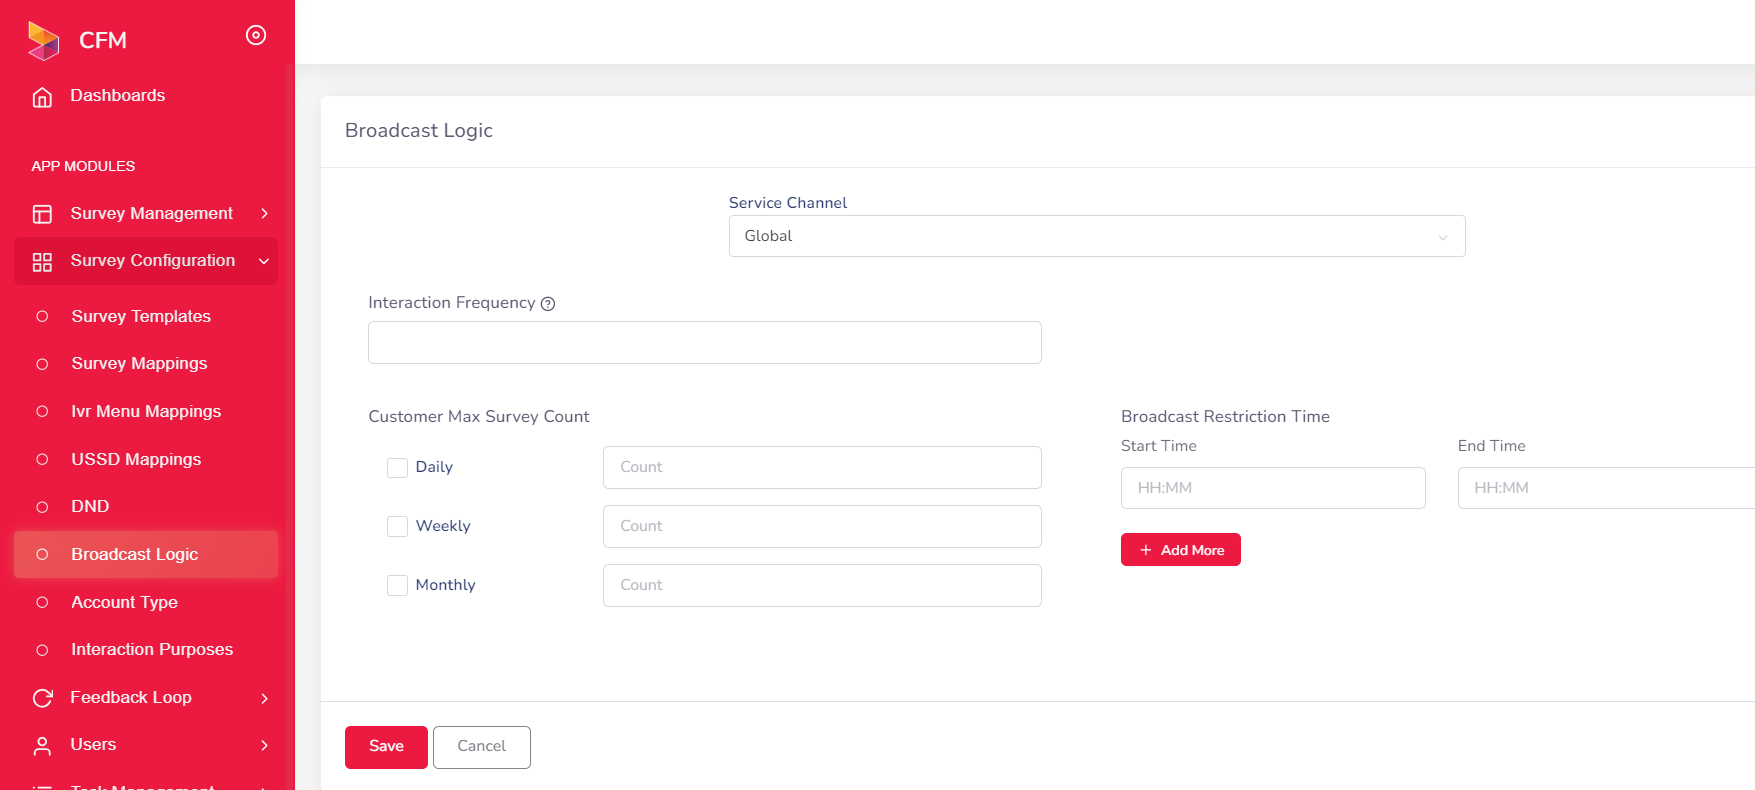This screenshot has width=1755, height=790.
Task: Focus the Interaction Frequency input field
Action: (704, 342)
